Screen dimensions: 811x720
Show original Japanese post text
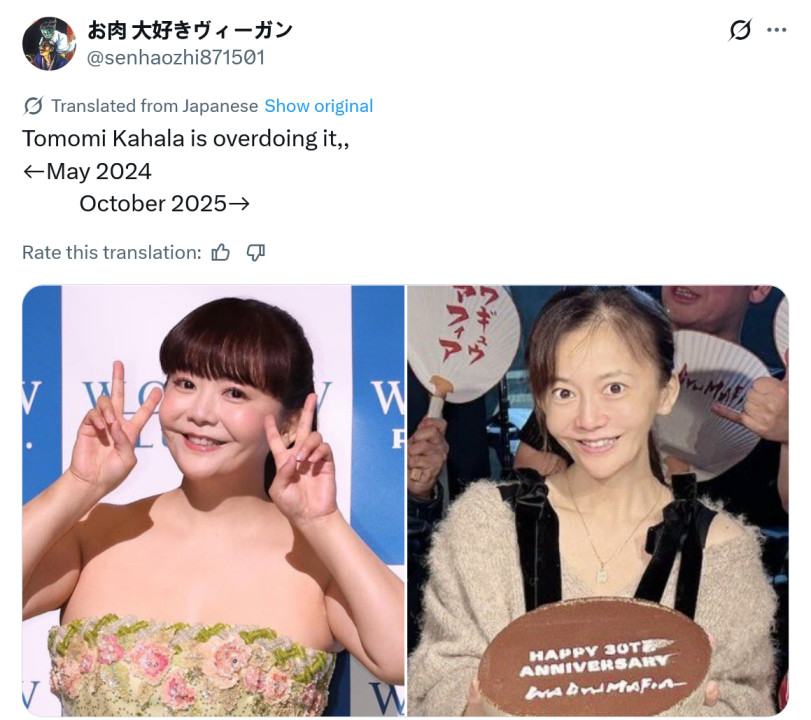[x=319, y=106]
